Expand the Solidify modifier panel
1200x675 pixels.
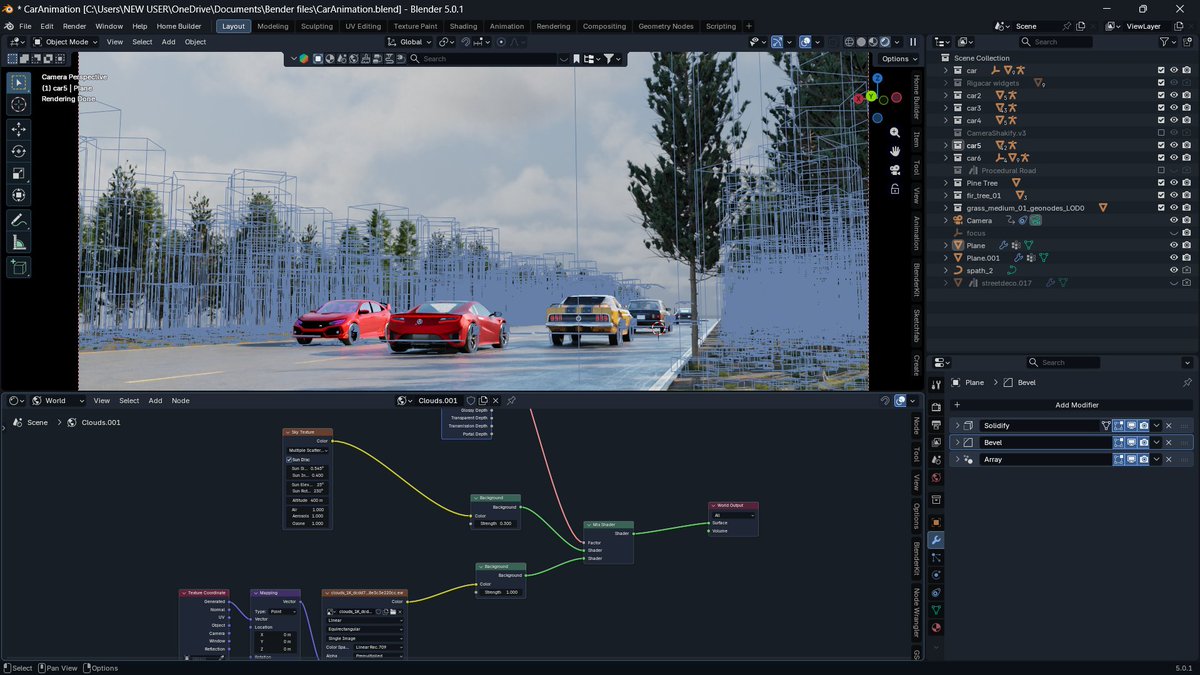957,425
